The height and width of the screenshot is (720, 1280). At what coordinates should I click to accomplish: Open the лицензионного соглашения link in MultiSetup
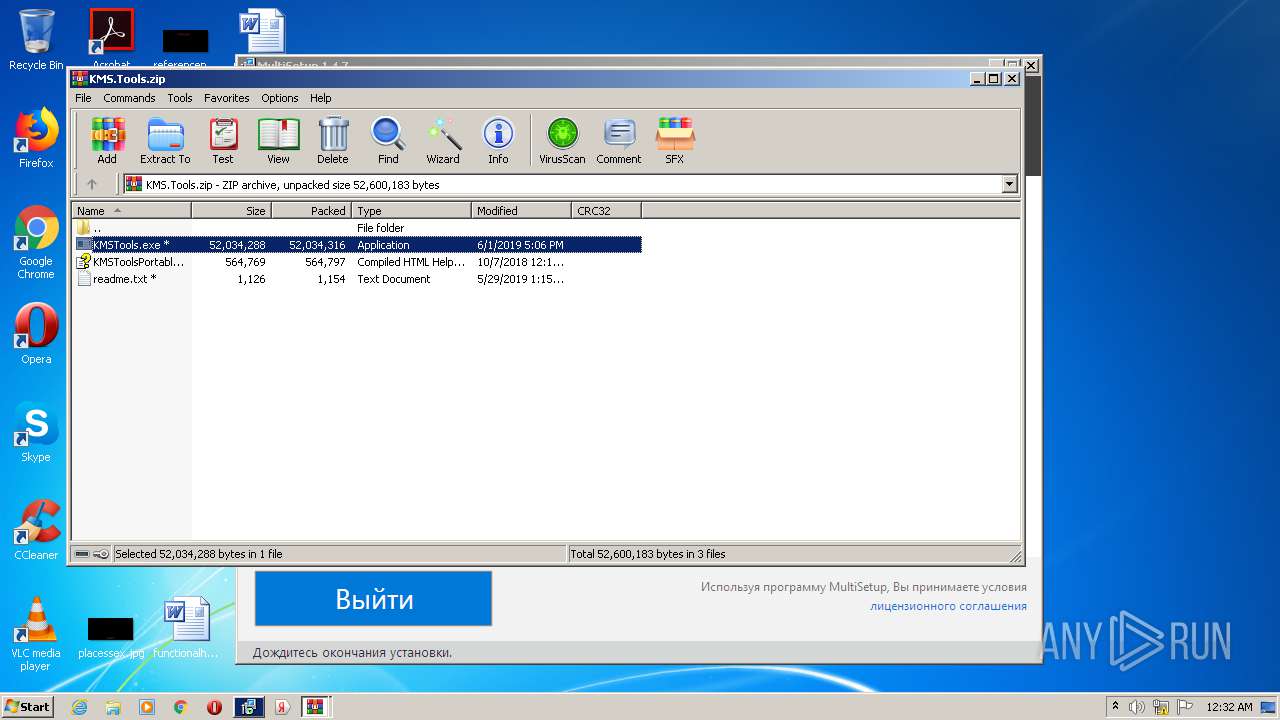click(948, 606)
